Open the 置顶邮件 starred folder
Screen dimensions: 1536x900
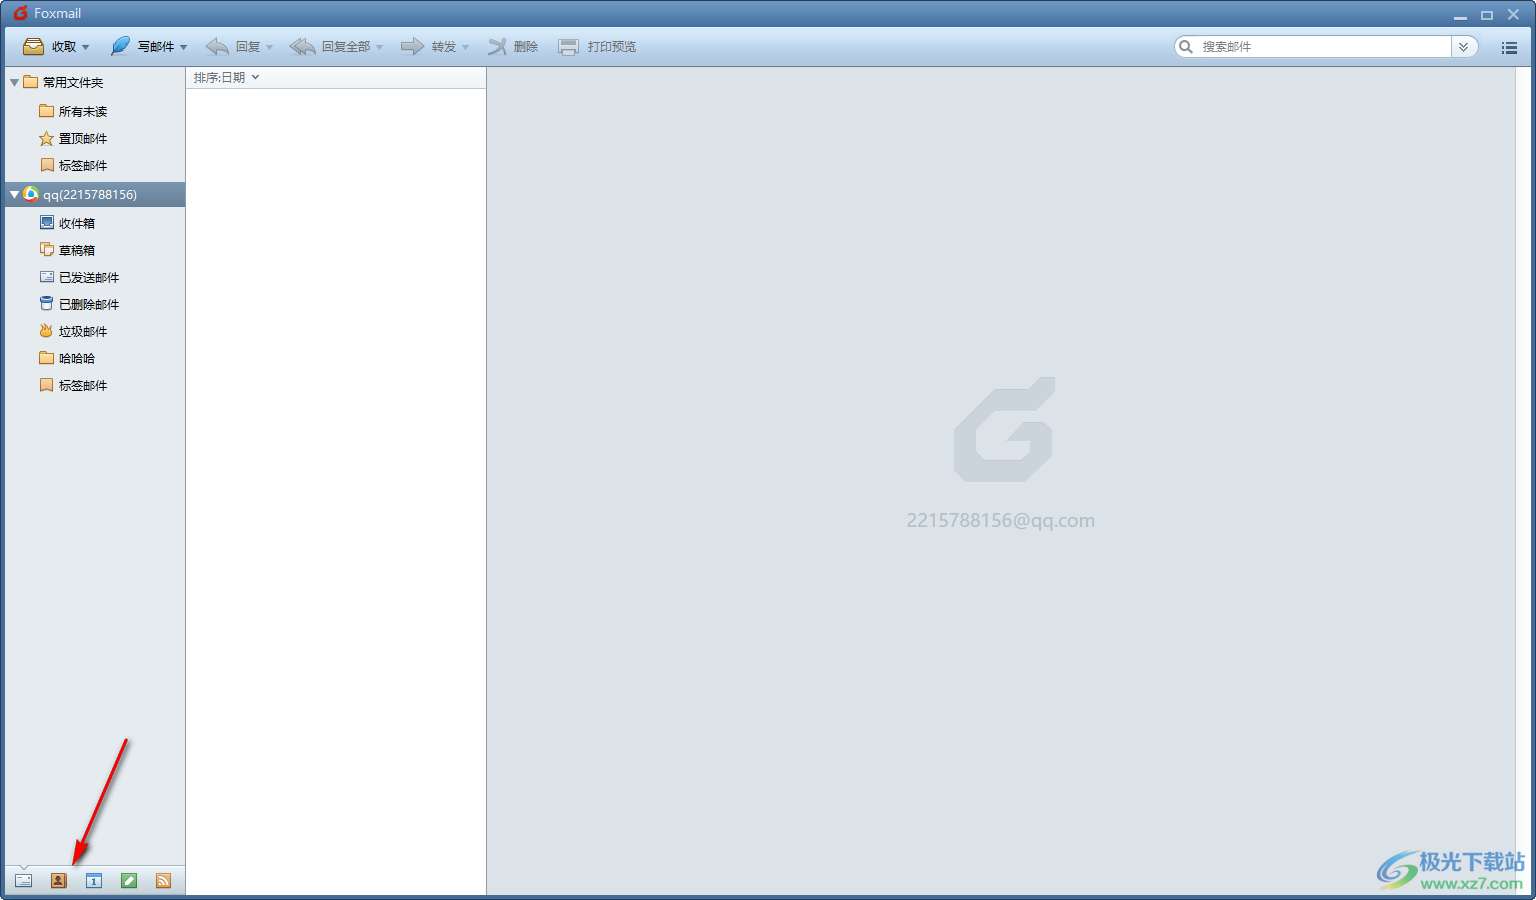tap(73, 138)
